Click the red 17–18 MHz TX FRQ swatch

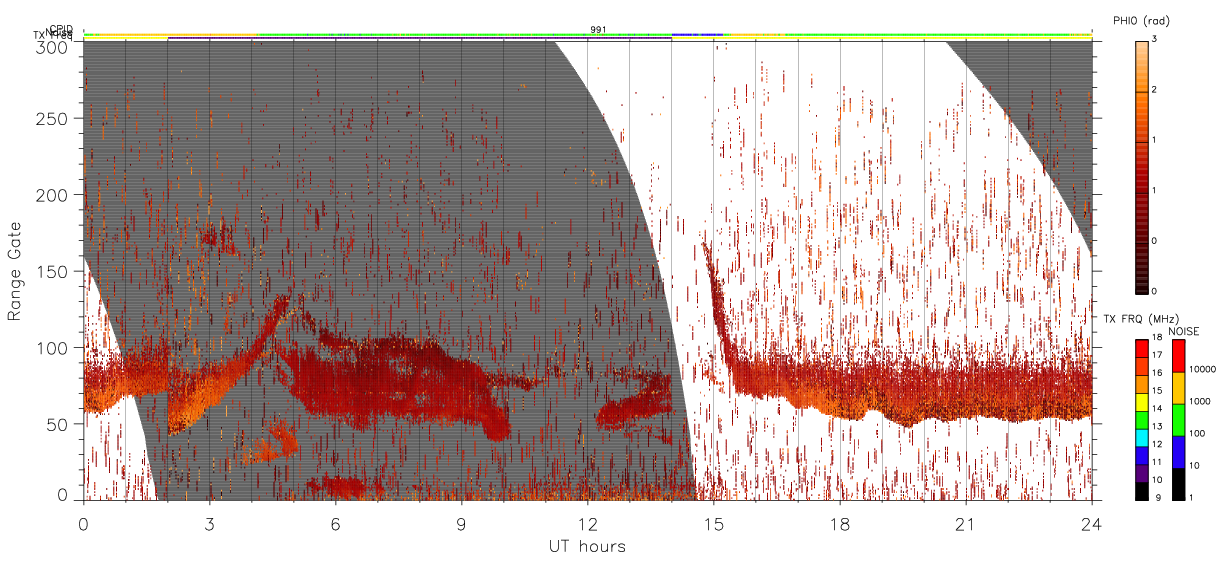pos(1141,348)
